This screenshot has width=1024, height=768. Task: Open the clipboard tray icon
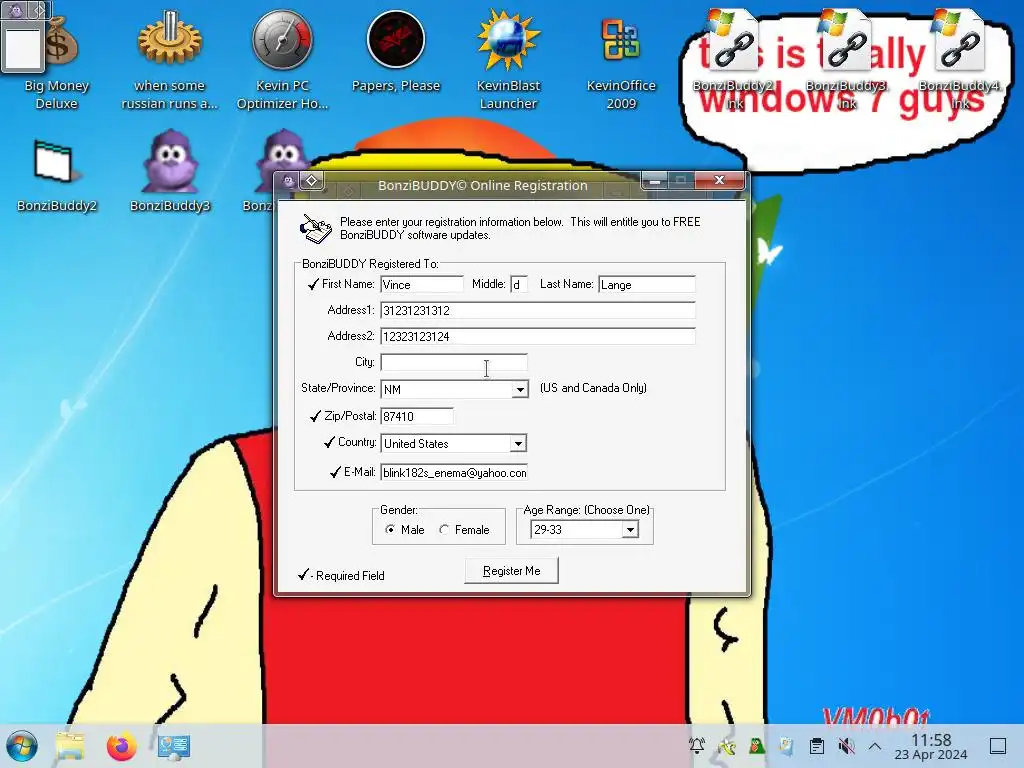coord(816,746)
